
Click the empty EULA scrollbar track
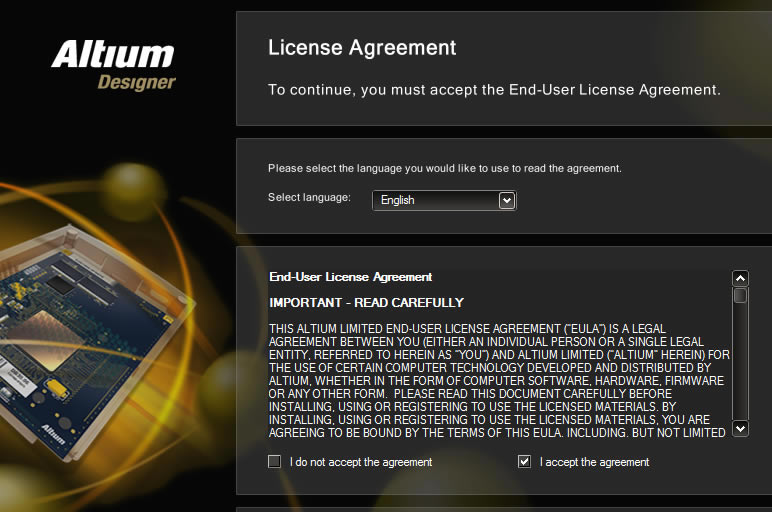tap(740, 362)
